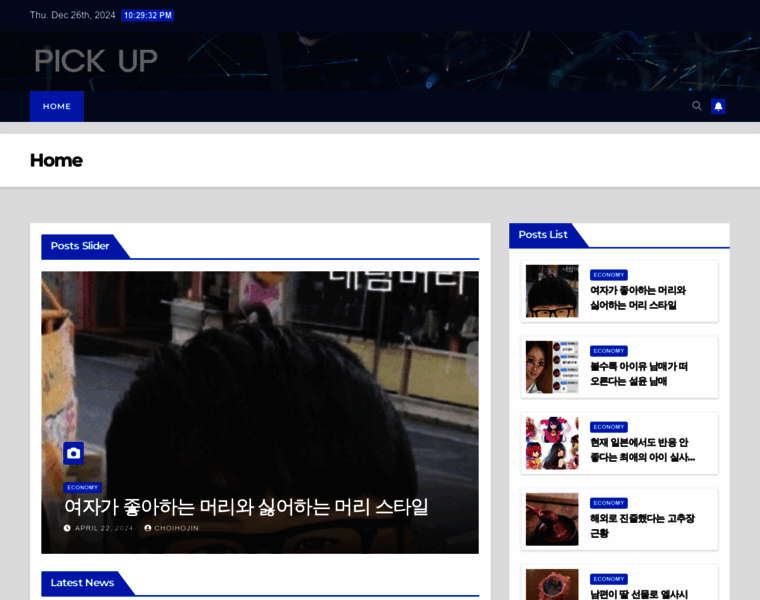Screen dimensions: 760x600
Task: Click the Posts Slider section heading
Action: click(80, 246)
